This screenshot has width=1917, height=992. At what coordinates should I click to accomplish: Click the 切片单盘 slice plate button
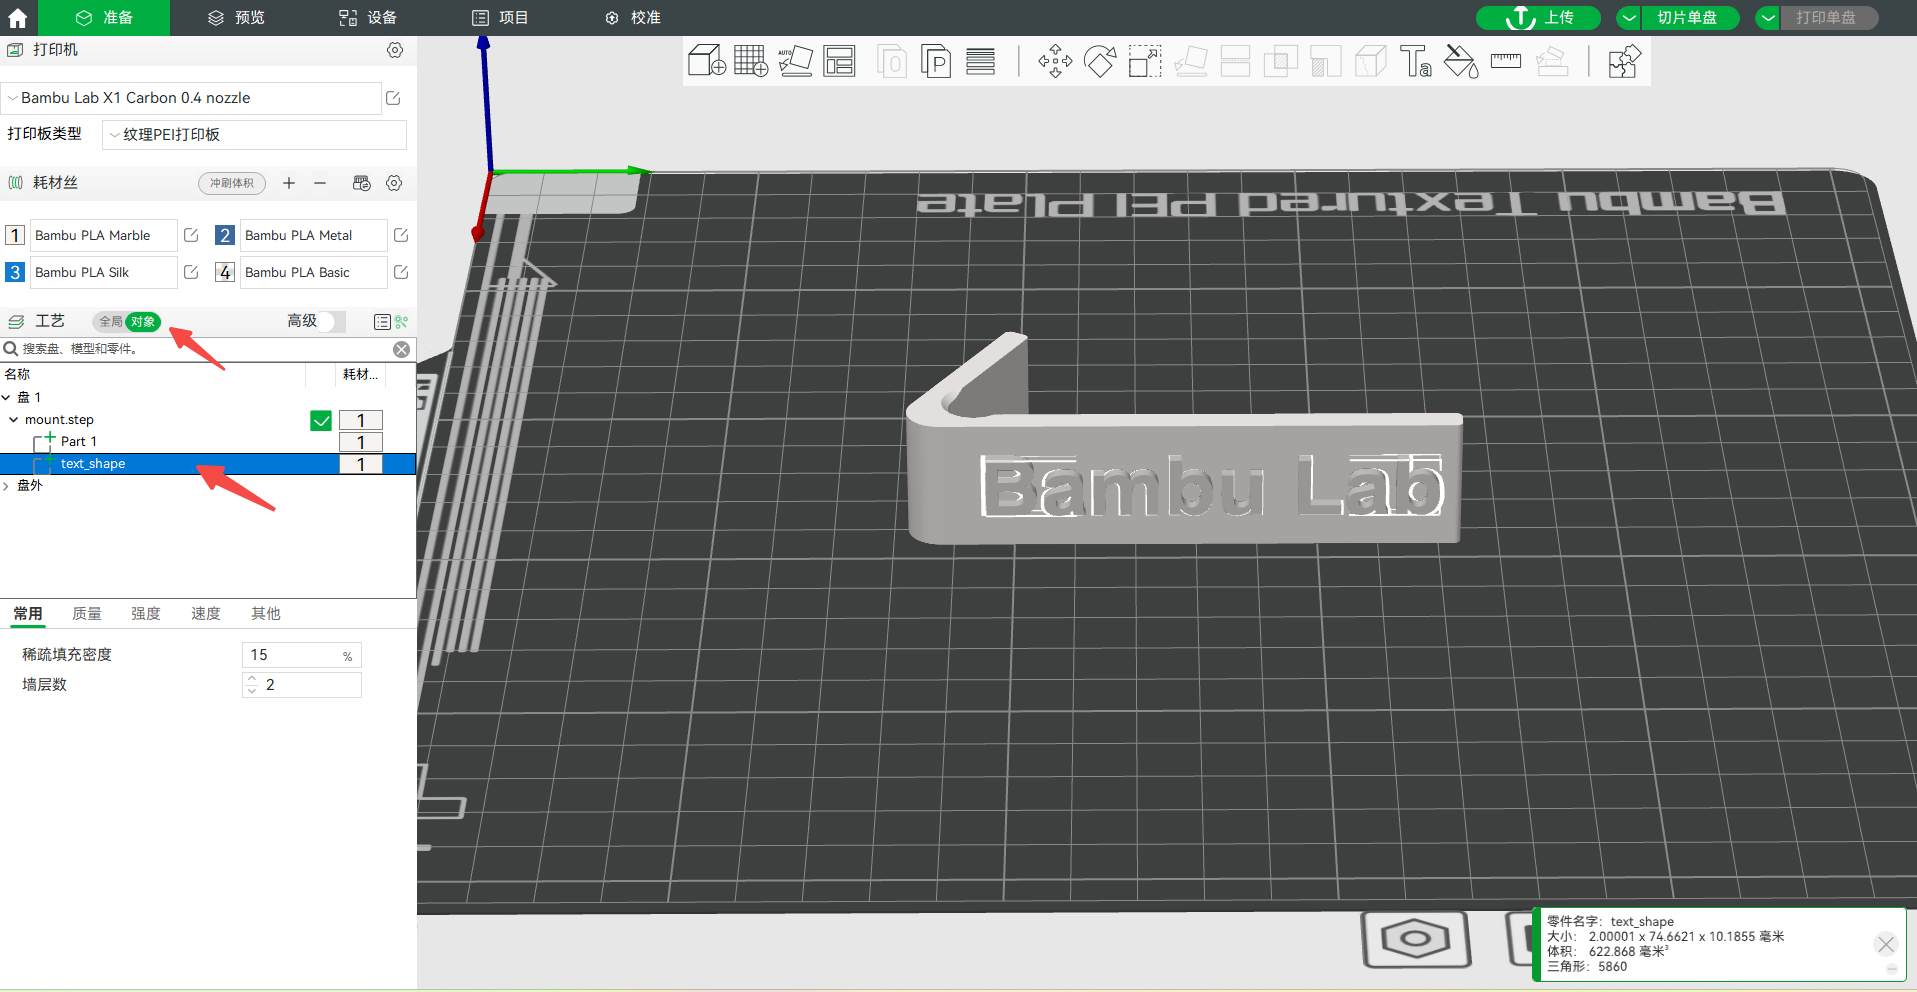pos(1688,18)
